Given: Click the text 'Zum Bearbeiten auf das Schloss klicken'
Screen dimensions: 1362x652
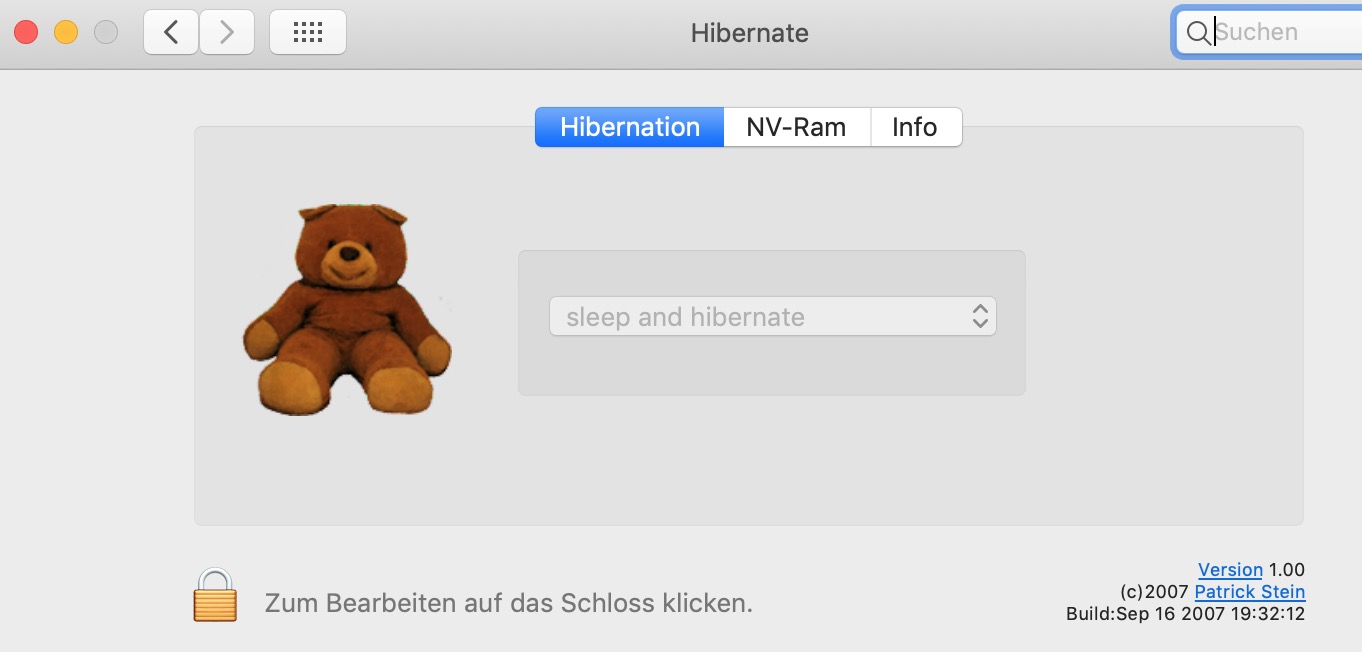Looking at the screenshot, I should (508, 603).
